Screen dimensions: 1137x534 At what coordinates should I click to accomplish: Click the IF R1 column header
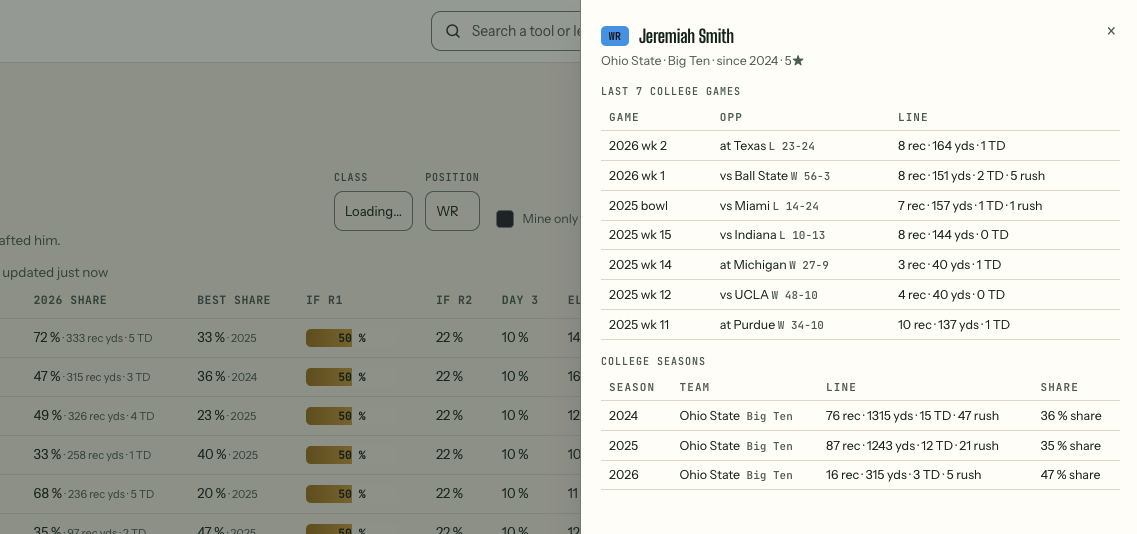coord(324,300)
